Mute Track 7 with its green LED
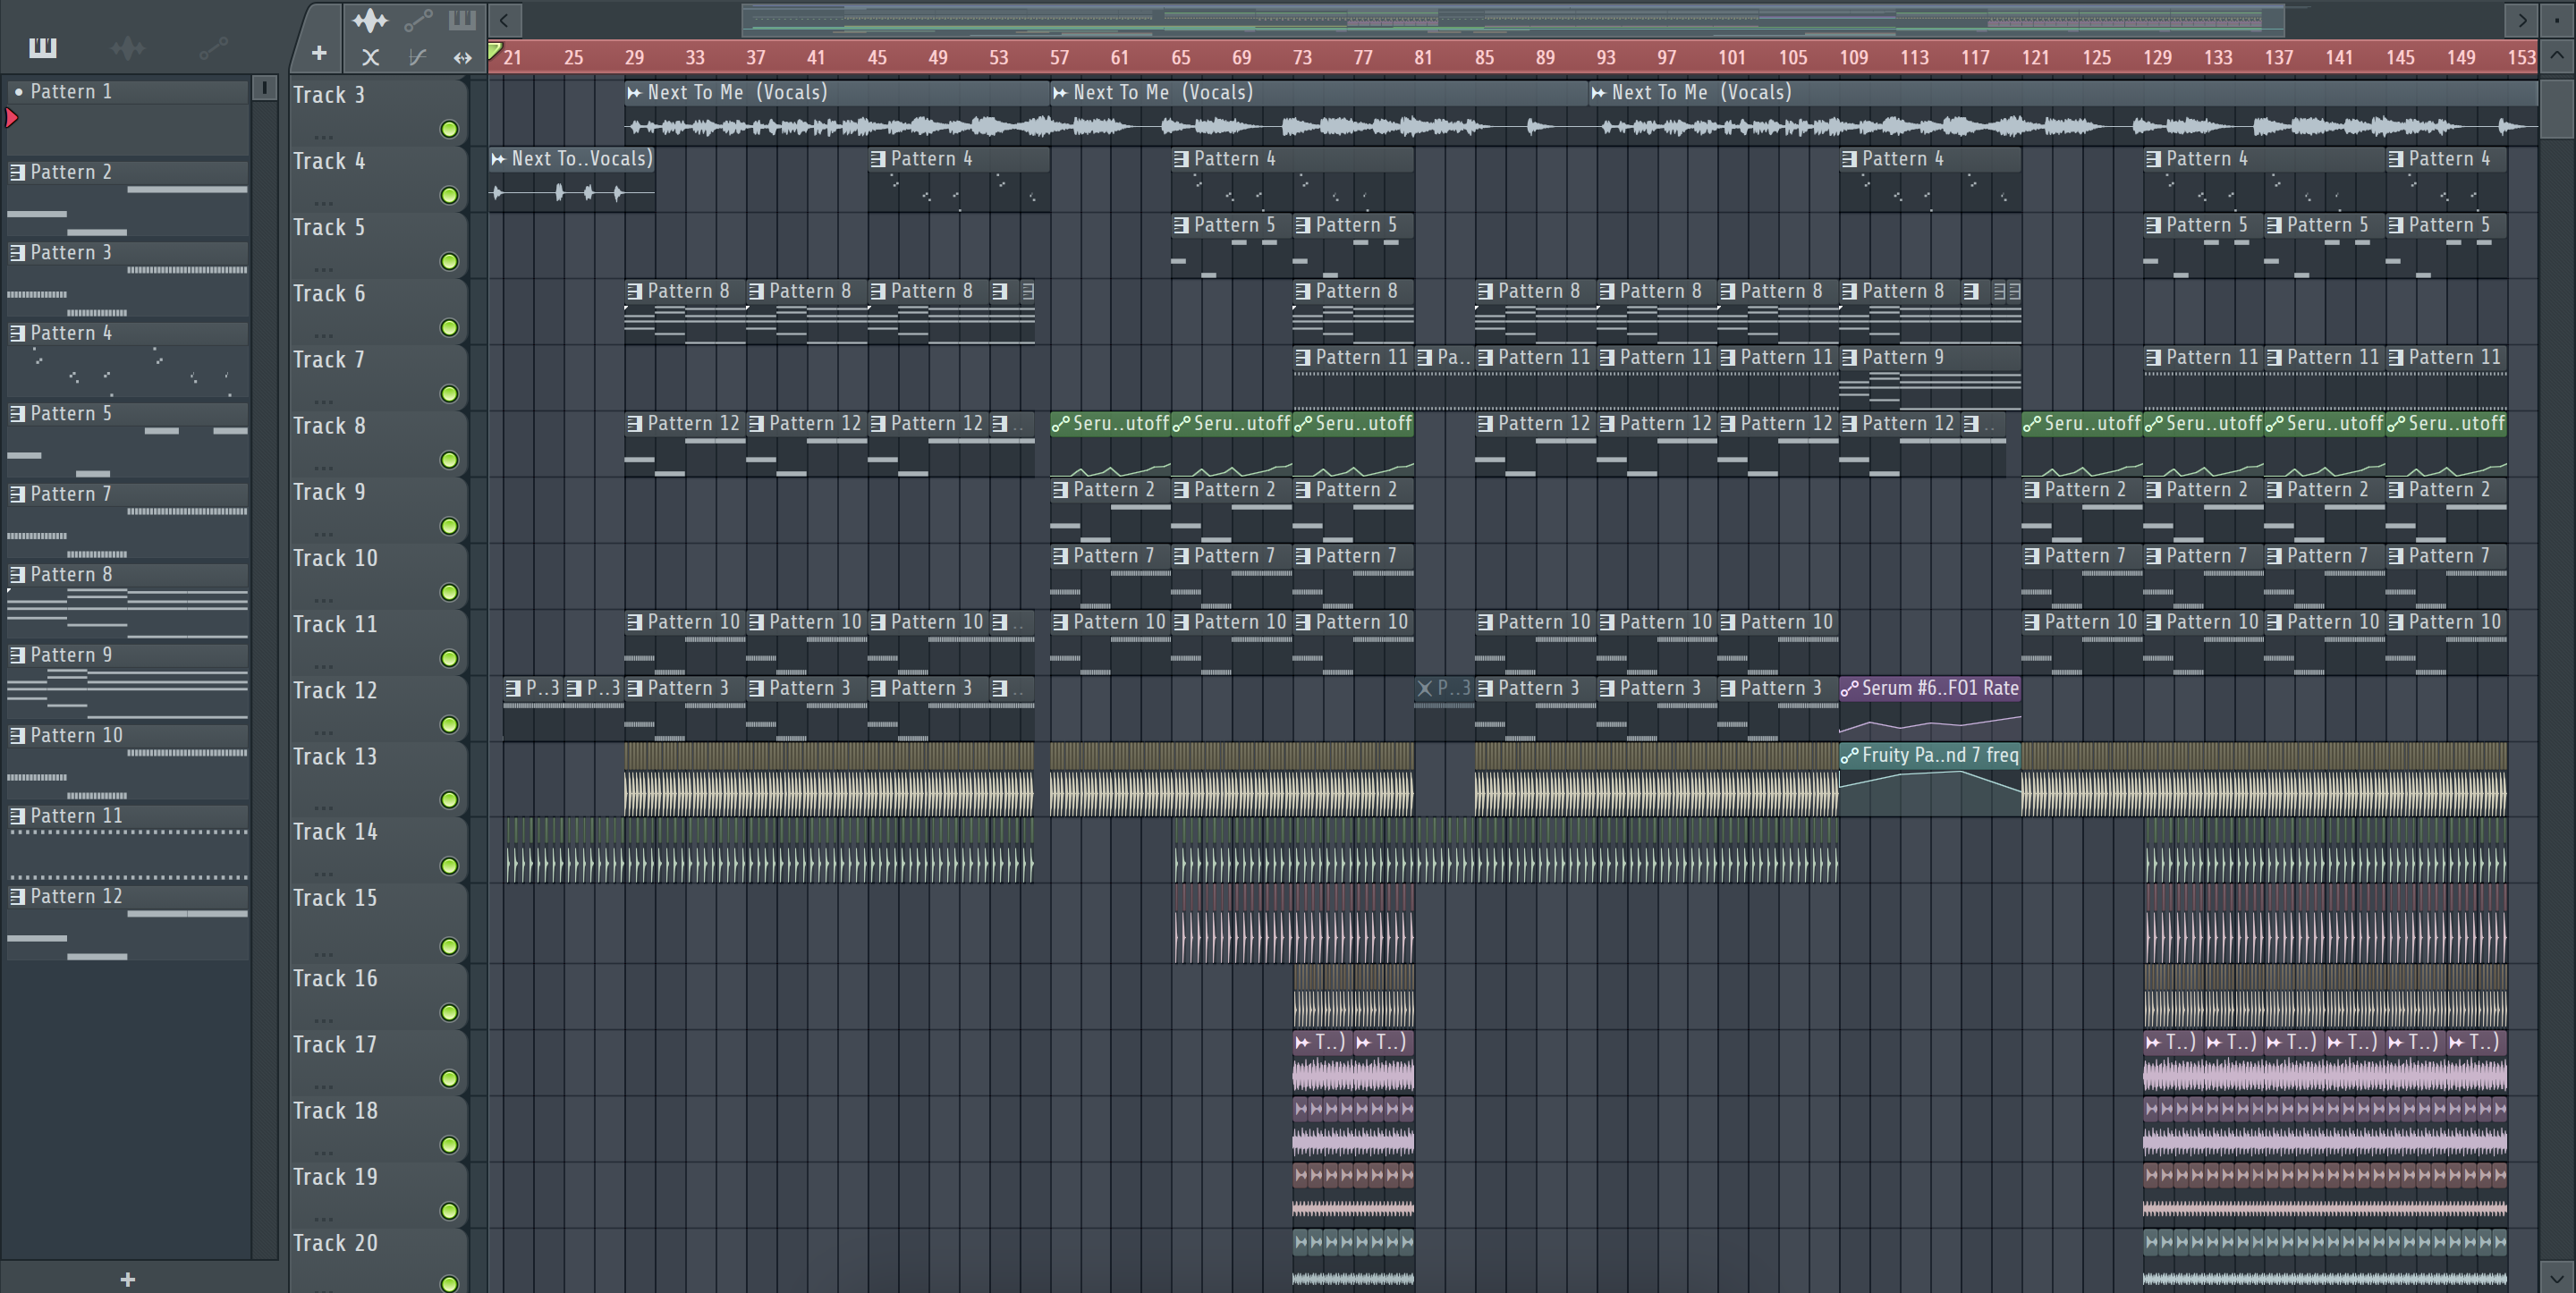Image resolution: width=2576 pixels, height=1293 pixels. (449, 394)
